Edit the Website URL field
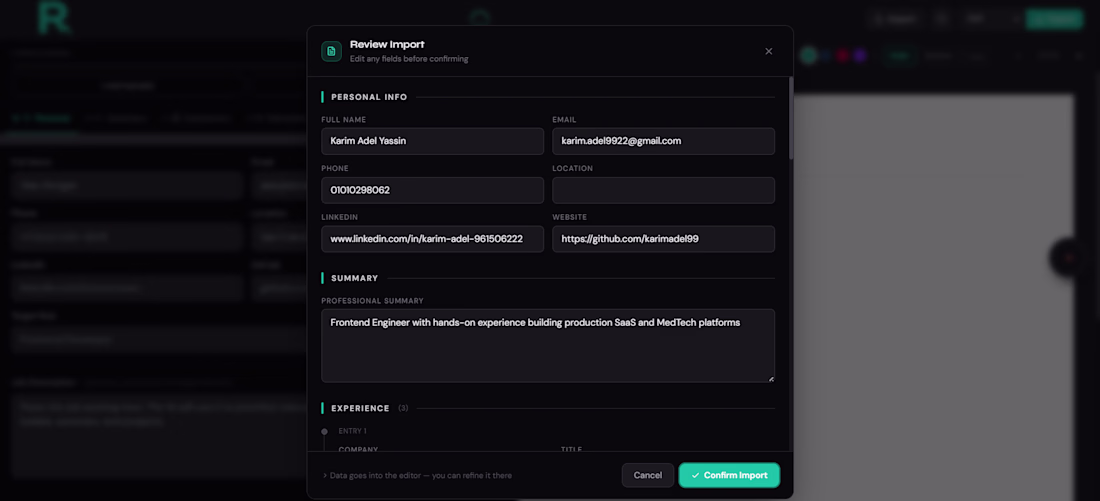The width and height of the screenshot is (1100, 501). click(663, 239)
